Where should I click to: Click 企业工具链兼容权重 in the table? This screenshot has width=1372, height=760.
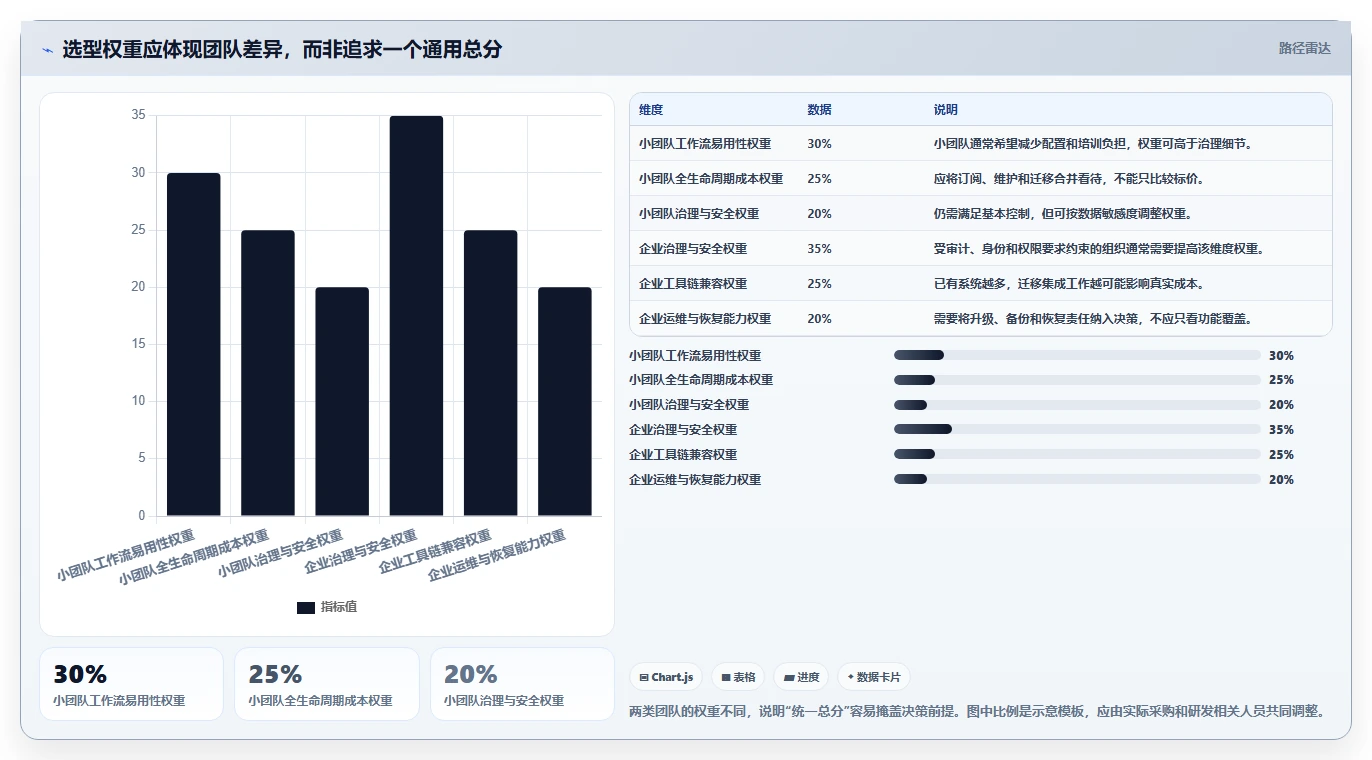(x=693, y=284)
